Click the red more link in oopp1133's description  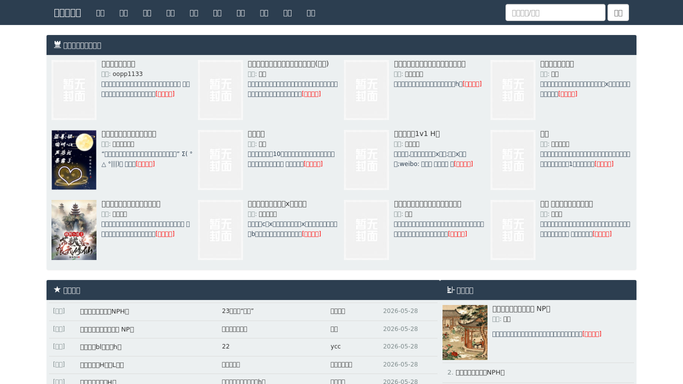[165, 94]
